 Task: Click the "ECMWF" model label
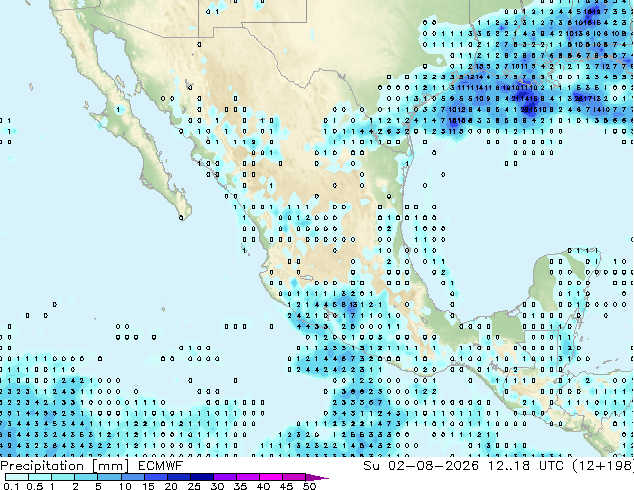(161, 466)
